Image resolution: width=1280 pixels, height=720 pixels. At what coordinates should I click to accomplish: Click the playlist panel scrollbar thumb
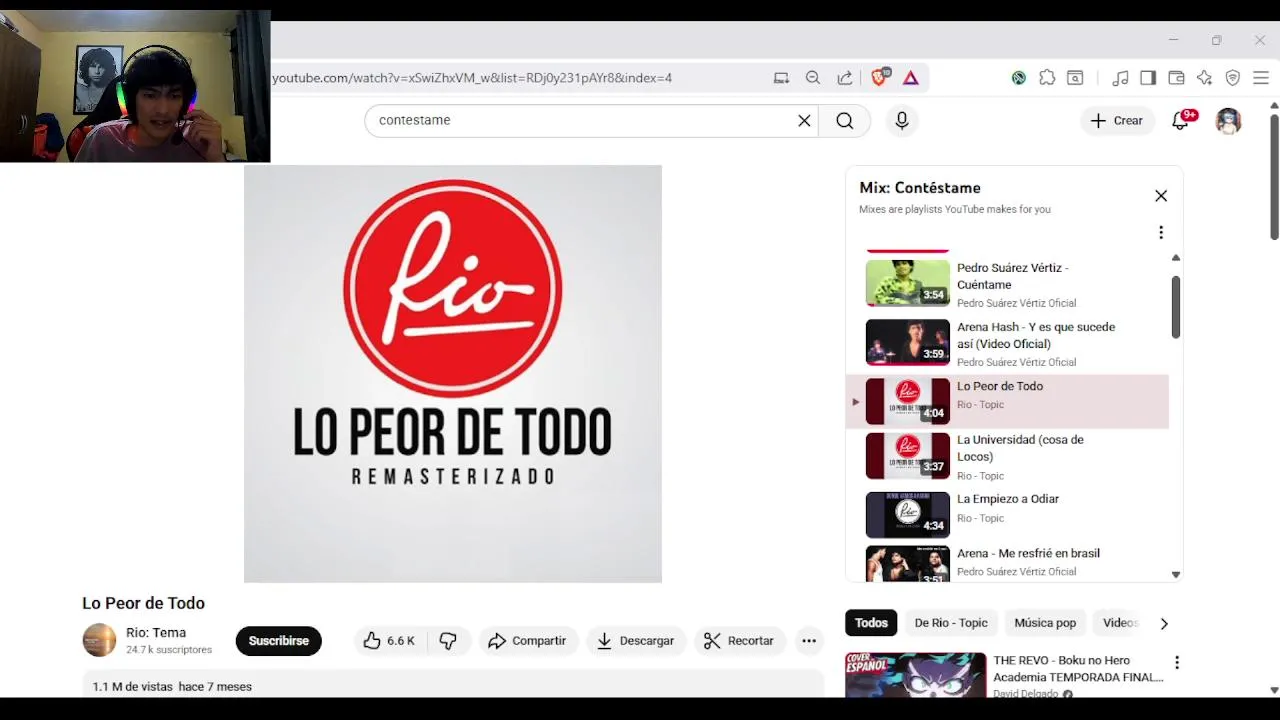(1176, 307)
